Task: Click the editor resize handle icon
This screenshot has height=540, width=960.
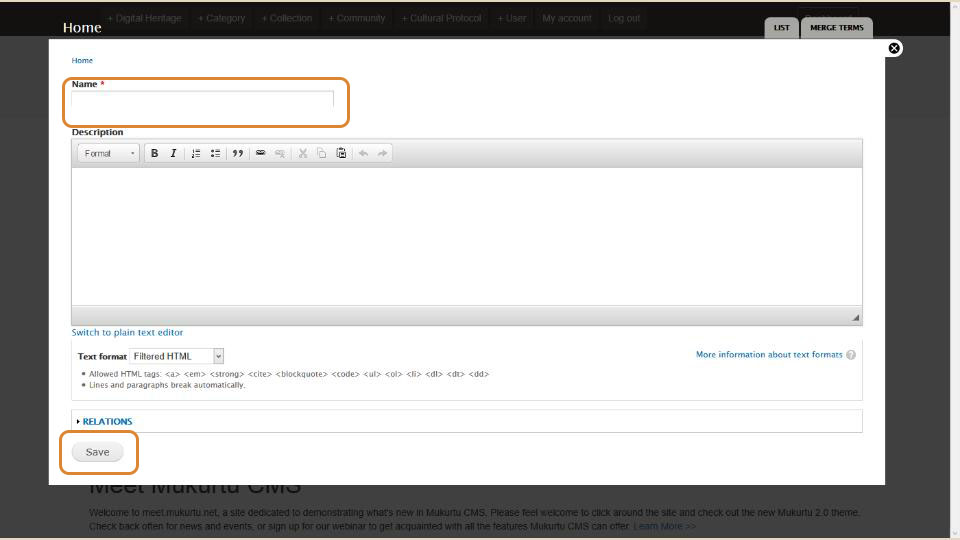Action: click(855, 317)
